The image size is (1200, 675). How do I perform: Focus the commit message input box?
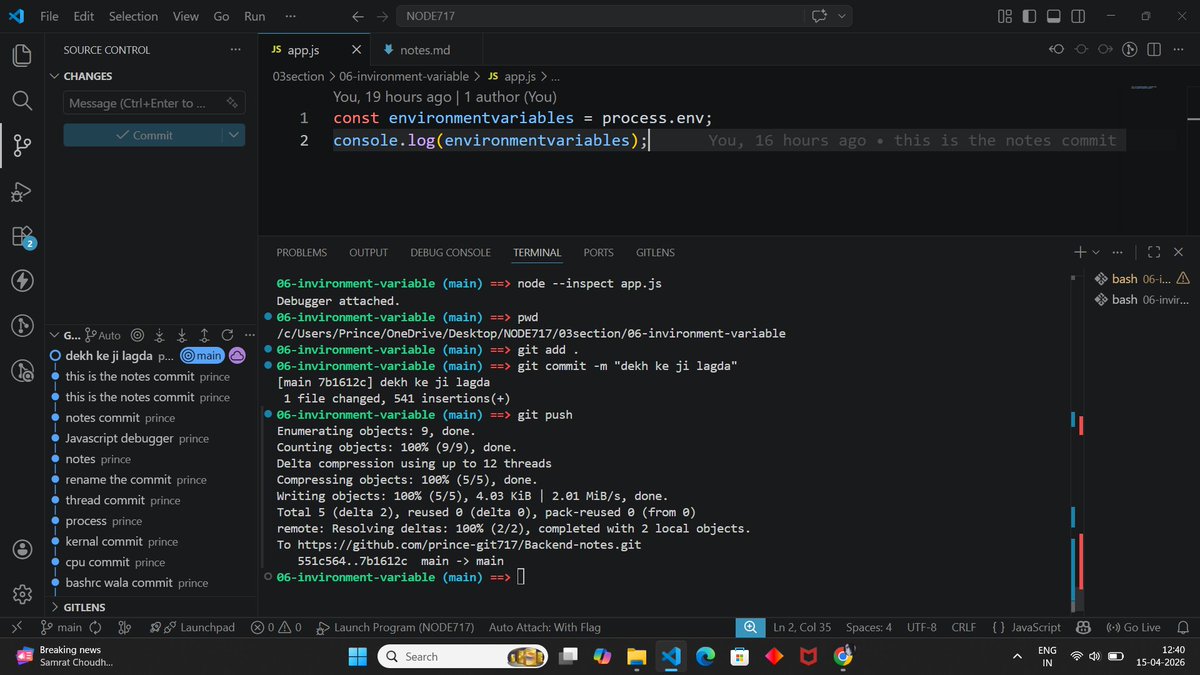[x=154, y=103]
